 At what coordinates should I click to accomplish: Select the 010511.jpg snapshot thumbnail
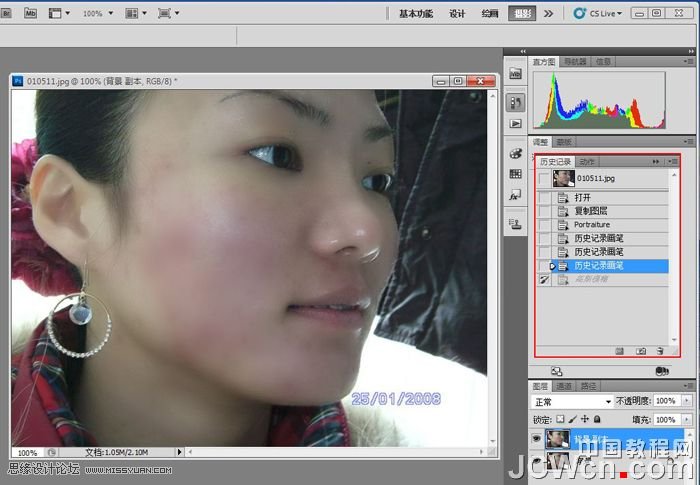coord(563,178)
